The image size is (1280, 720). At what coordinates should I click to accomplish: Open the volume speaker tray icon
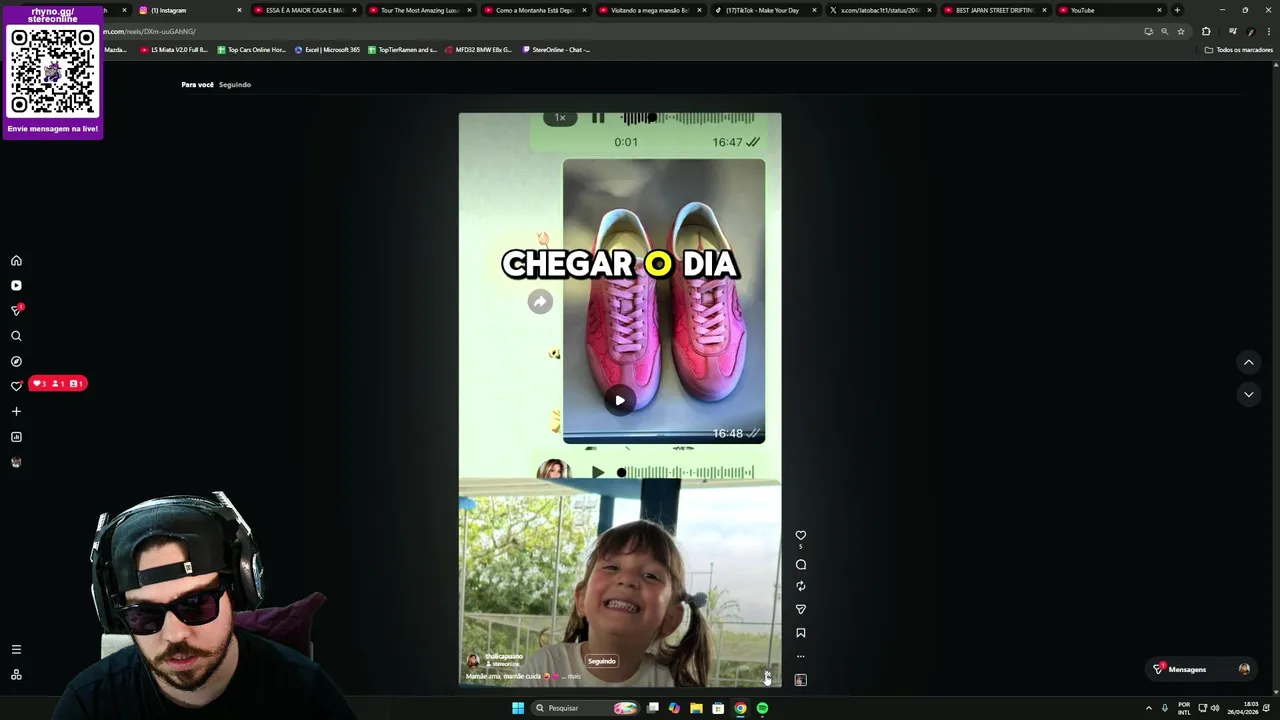pos(1215,708)
